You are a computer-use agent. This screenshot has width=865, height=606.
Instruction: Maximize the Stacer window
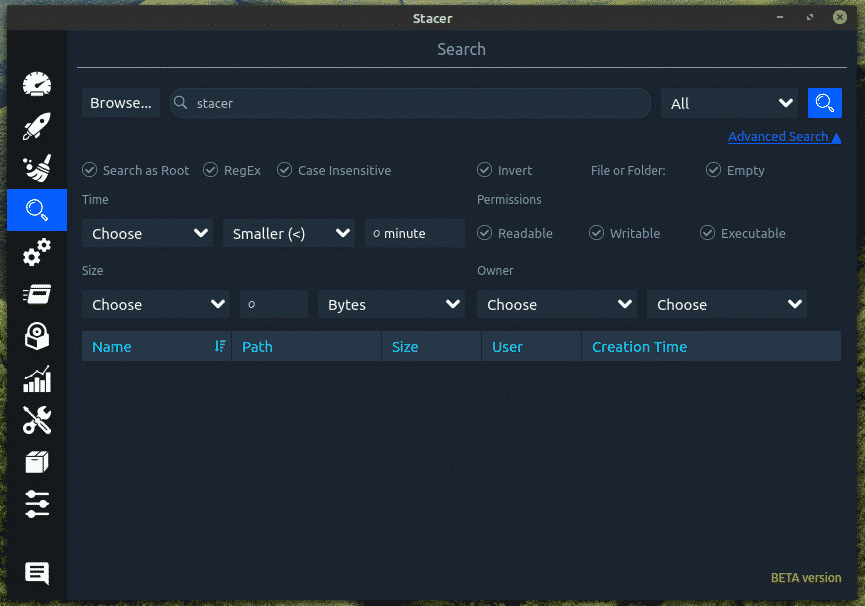(810, 17)
